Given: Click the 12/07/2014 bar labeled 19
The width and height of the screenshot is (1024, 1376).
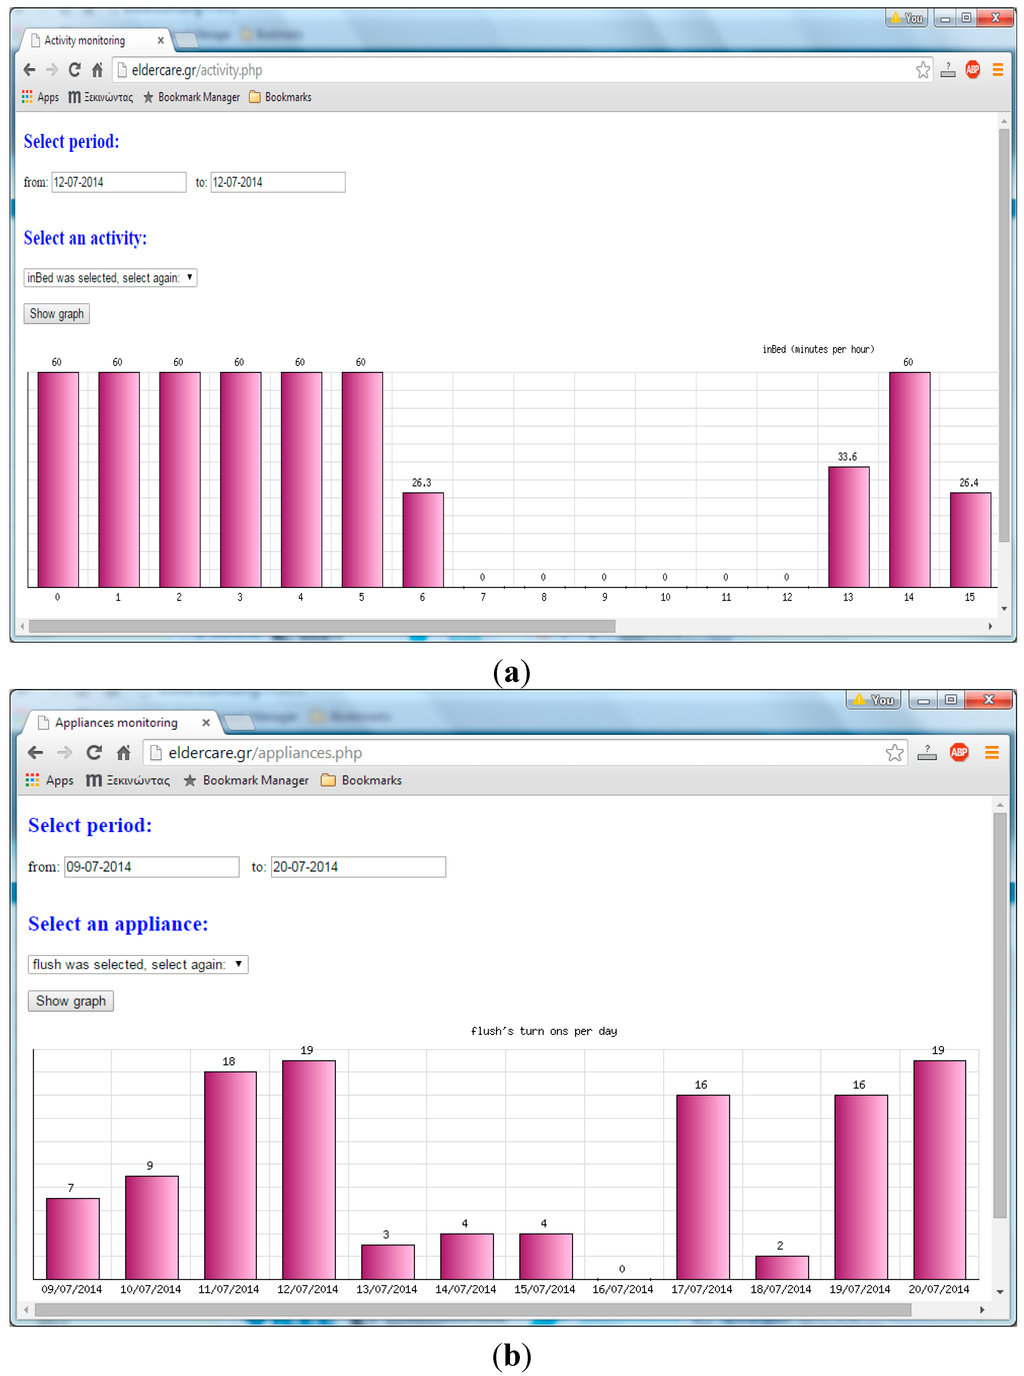Looking at the screenshot, I should pos(309,1170).
